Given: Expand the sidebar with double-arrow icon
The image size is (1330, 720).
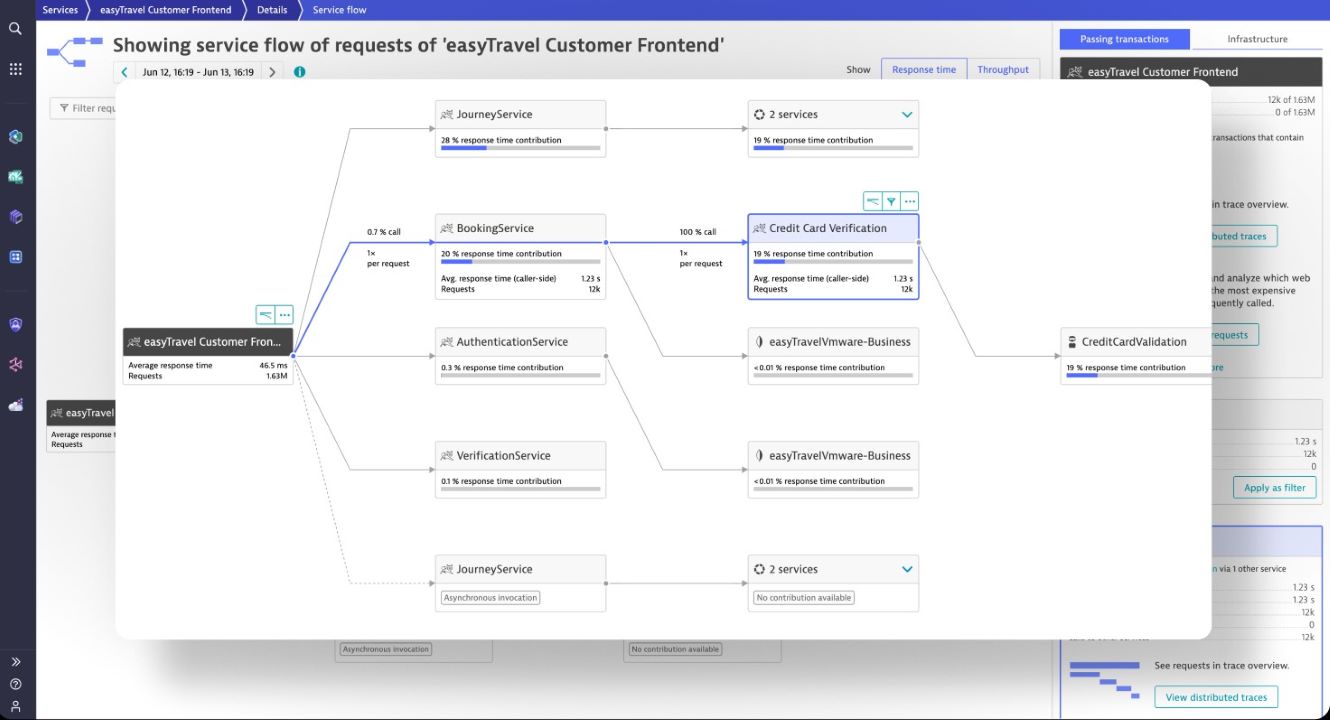Looking at the screenshot, I should coord(15,662).
